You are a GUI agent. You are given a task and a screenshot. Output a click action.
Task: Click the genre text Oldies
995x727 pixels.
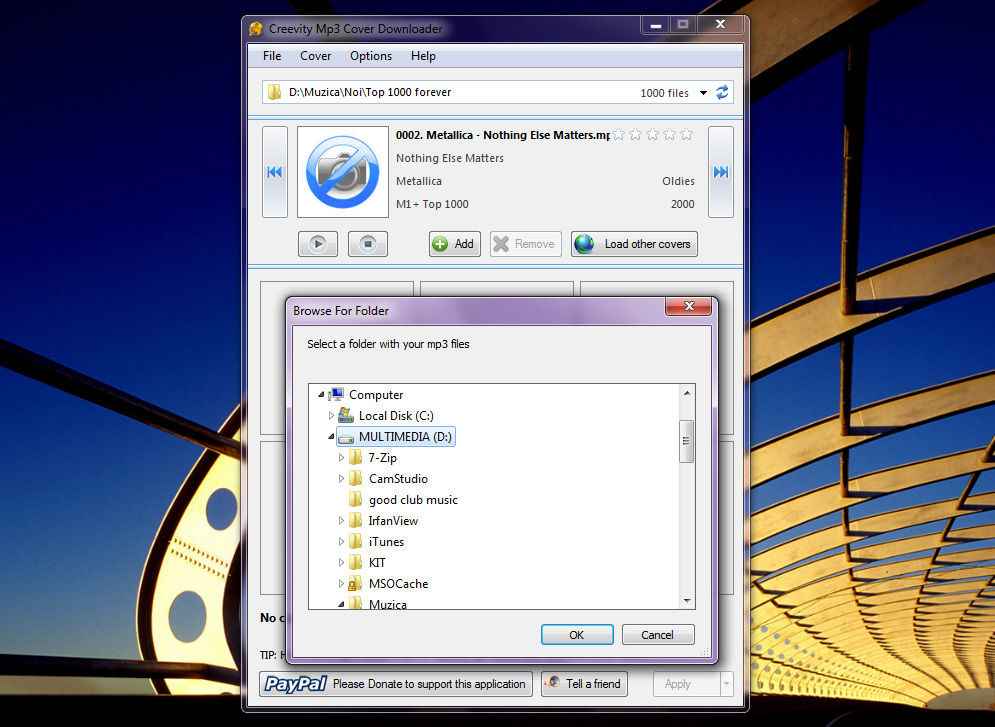tap(678, 181)
